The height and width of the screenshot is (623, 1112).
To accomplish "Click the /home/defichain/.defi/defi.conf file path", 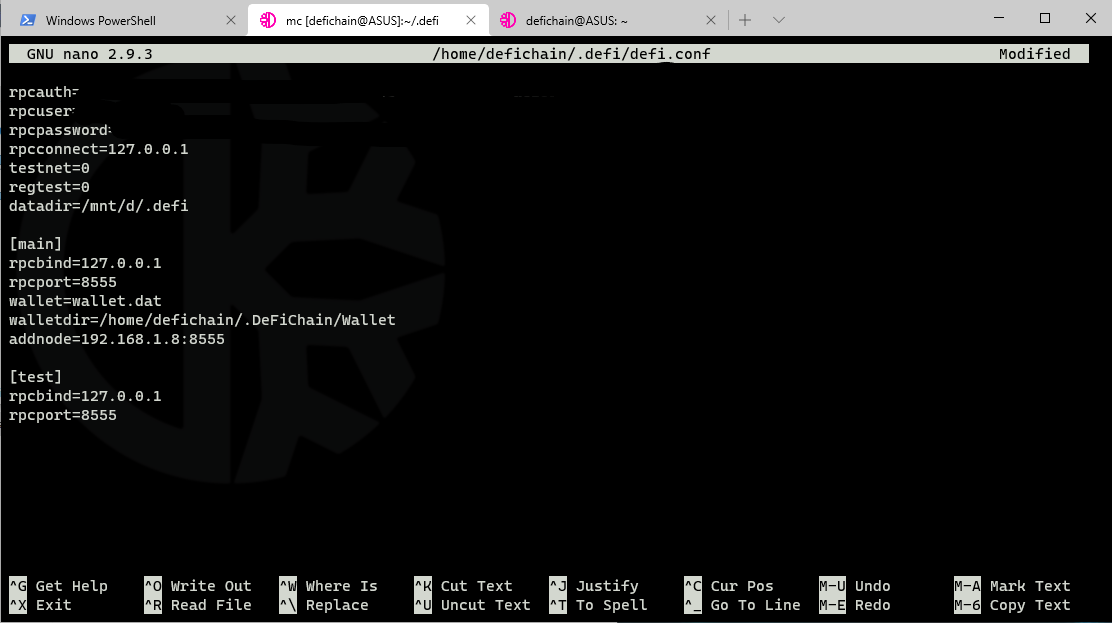I will tap(572, 54).
